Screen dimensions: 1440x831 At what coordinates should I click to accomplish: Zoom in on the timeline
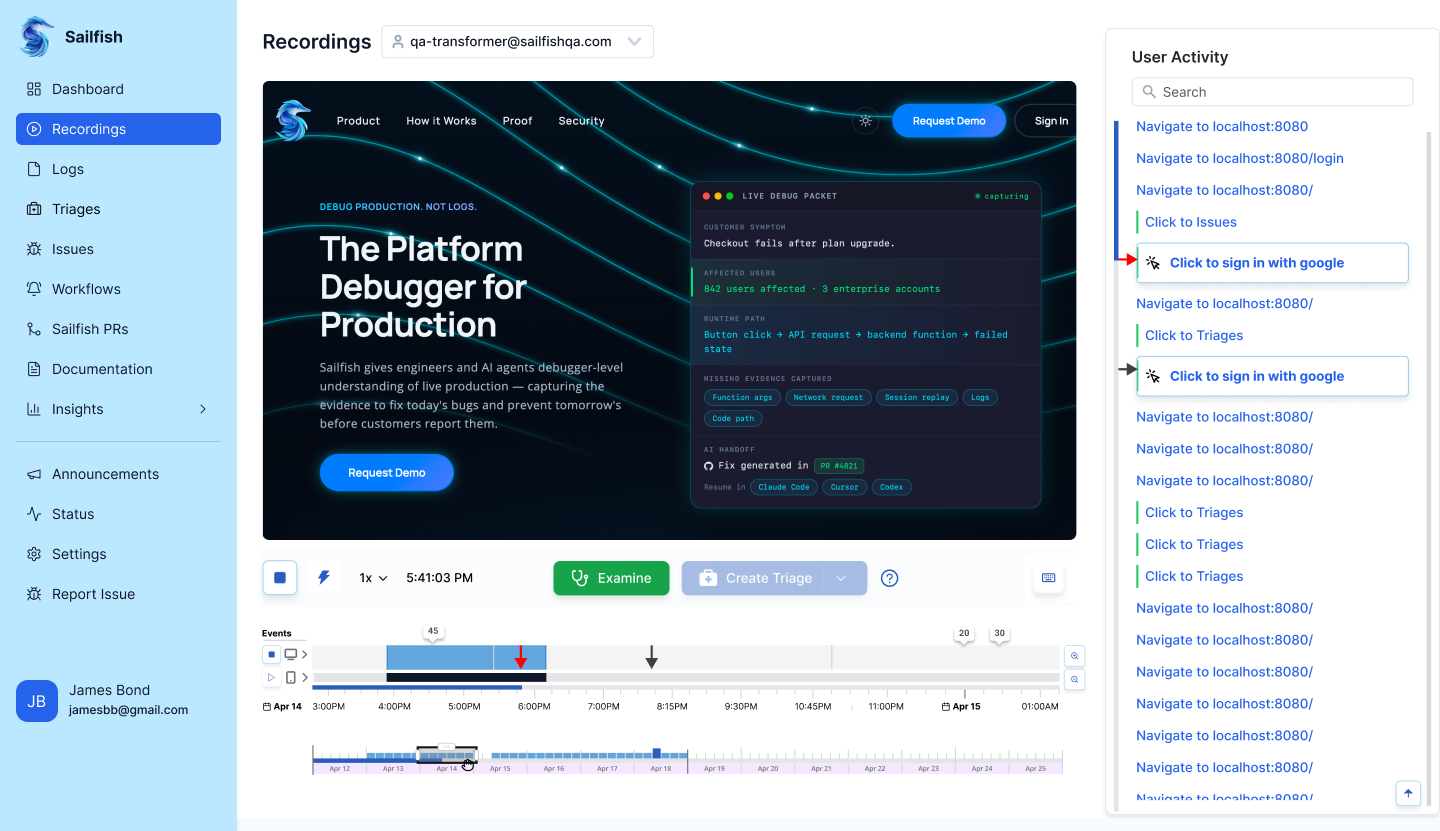coord(1075,656)
